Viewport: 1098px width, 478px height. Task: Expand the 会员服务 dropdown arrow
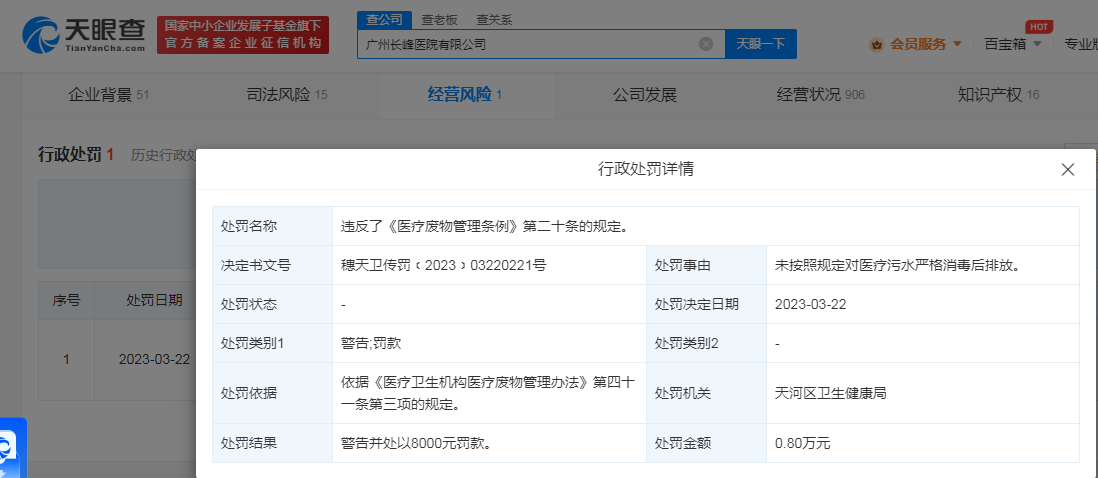(x=957, y=44)
